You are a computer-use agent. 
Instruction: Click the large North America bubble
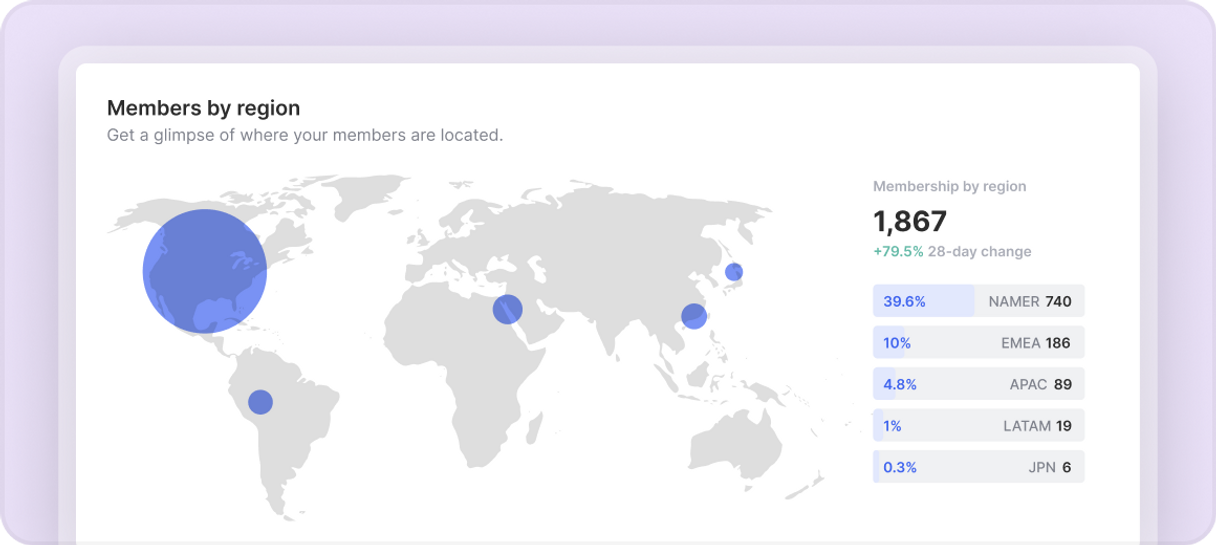point(205,271)
